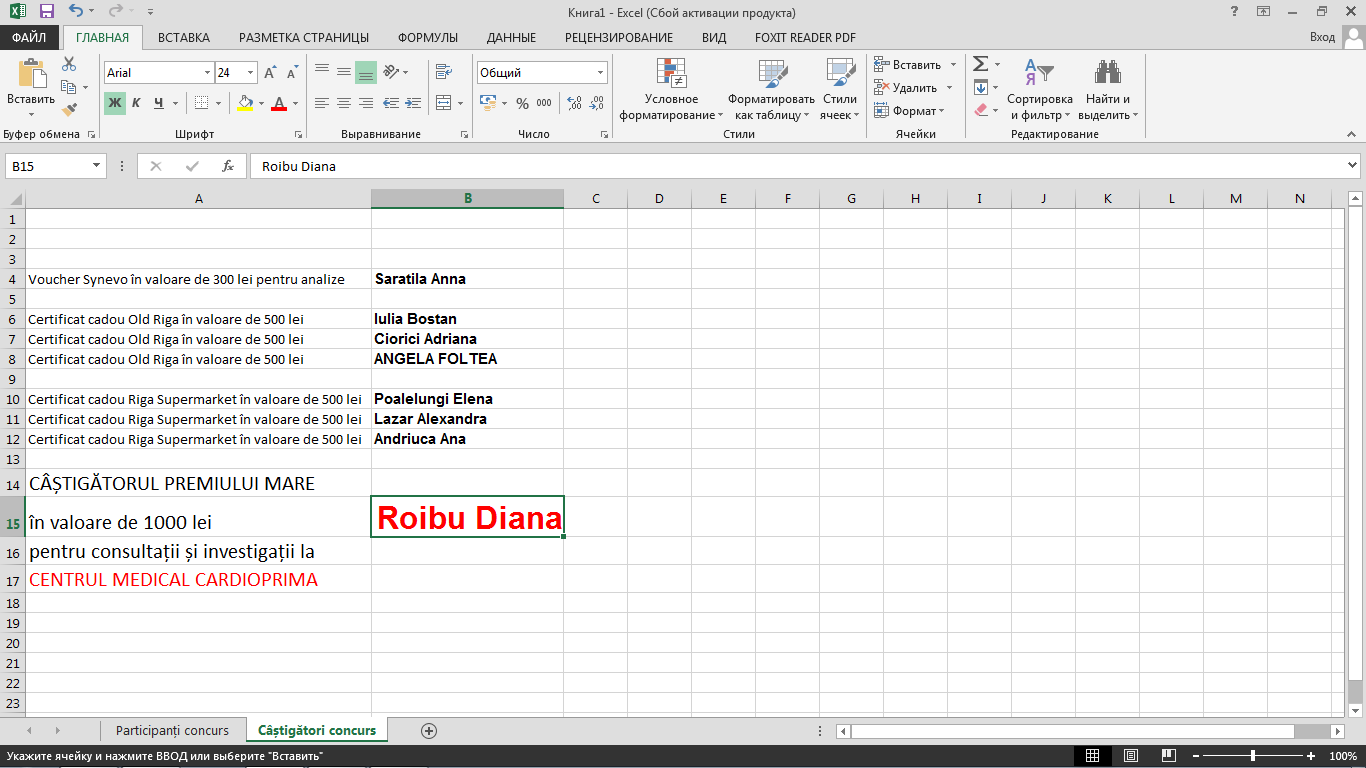Undo the last action in Quick Access
This screenshot has width=1366, height=768.
pyautogui.click(x=77, y=12)
